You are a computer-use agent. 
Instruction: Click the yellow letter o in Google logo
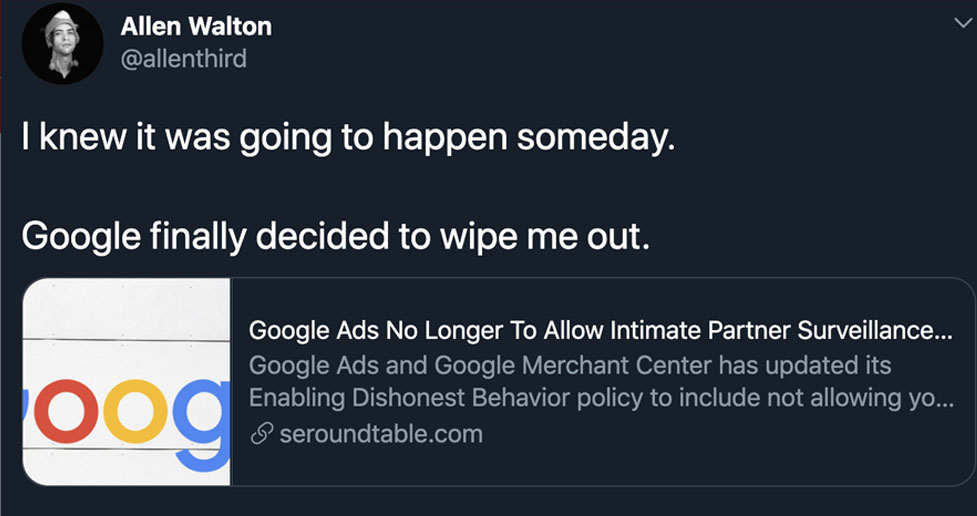pyautogui.click(x=135, y=410)
